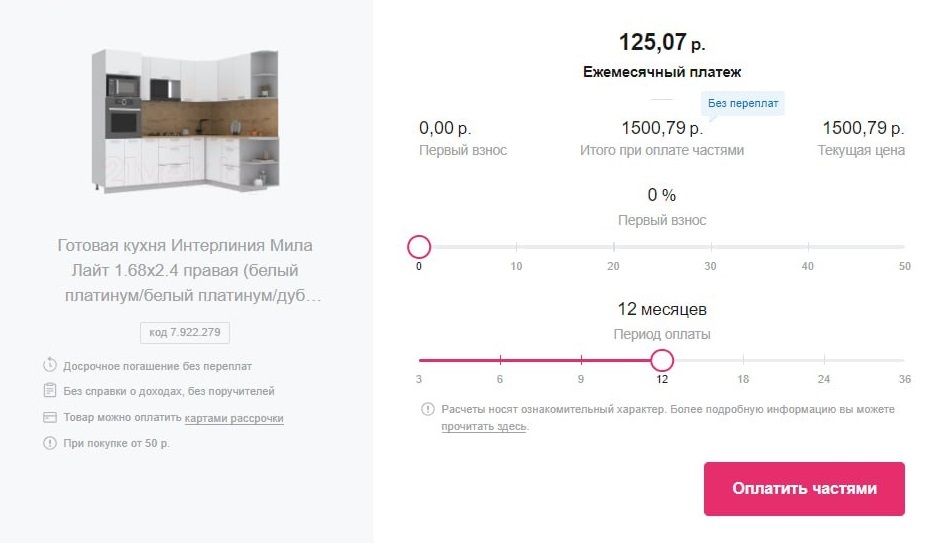Select 3 months on payment period slider
940x543 pixels.
coord(419,360)
